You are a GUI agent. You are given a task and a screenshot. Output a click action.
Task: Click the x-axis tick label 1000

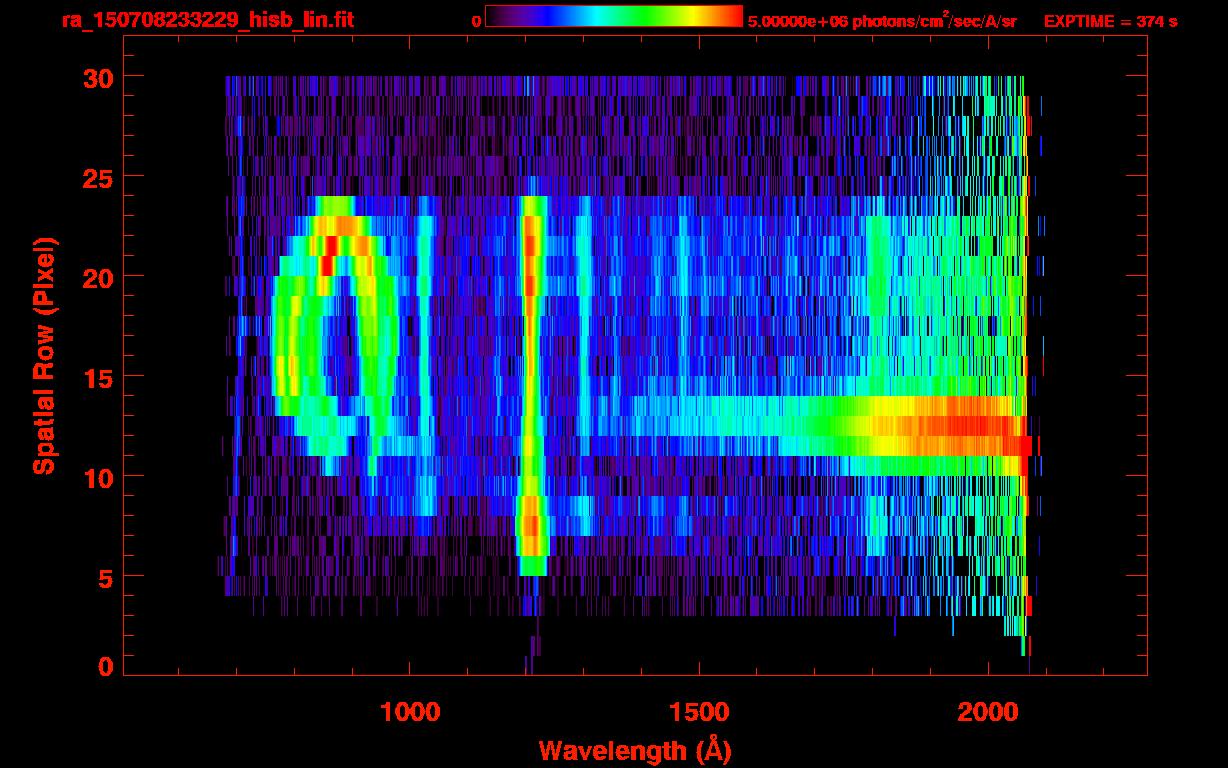pos(410,712)
